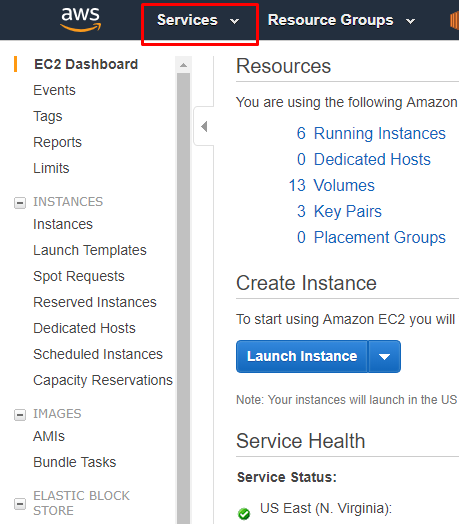Collapse the ELASTIC BLOCK STORE section

tap(20, 504)
